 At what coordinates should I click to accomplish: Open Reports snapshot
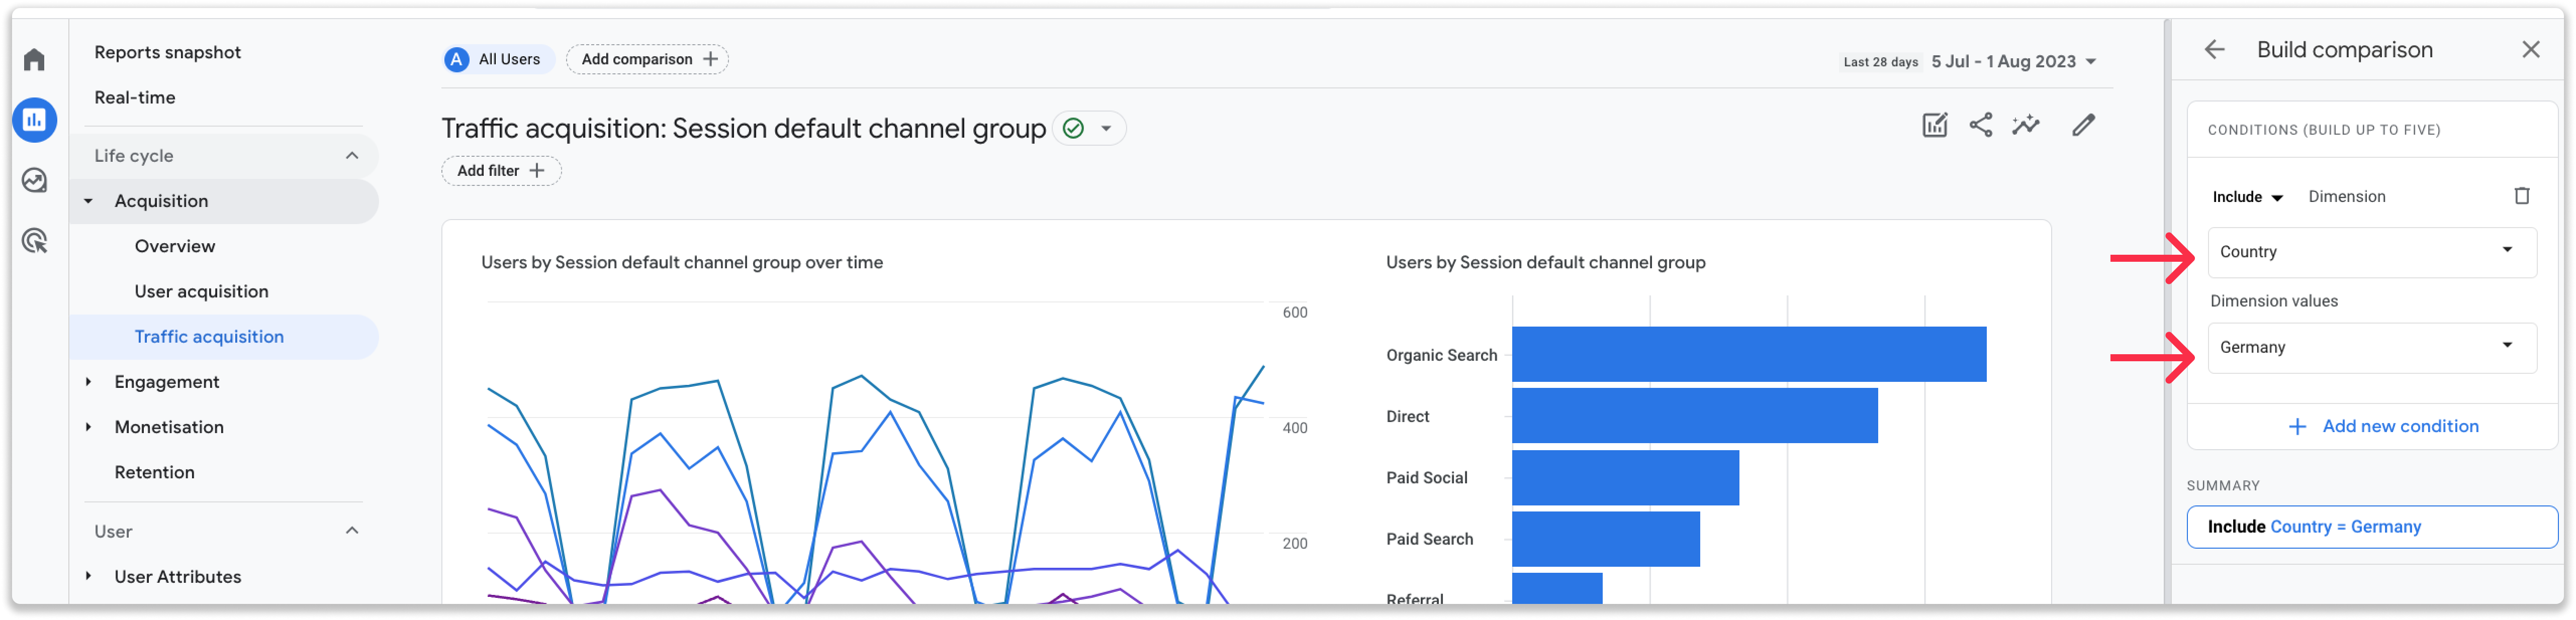pyautogui.click(x=167, y=52)
